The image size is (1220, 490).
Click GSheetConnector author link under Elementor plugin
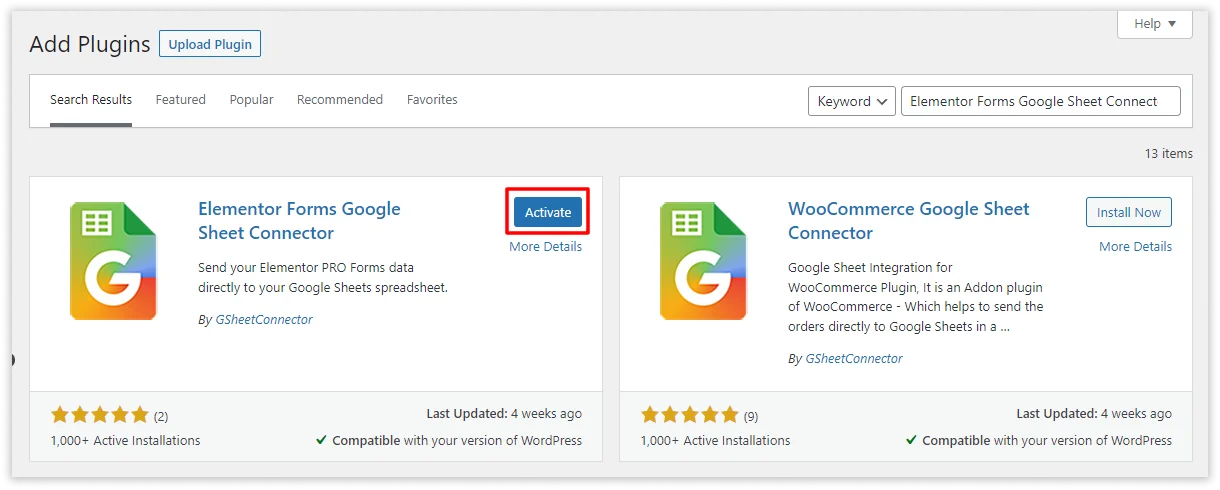pos(264,320)
